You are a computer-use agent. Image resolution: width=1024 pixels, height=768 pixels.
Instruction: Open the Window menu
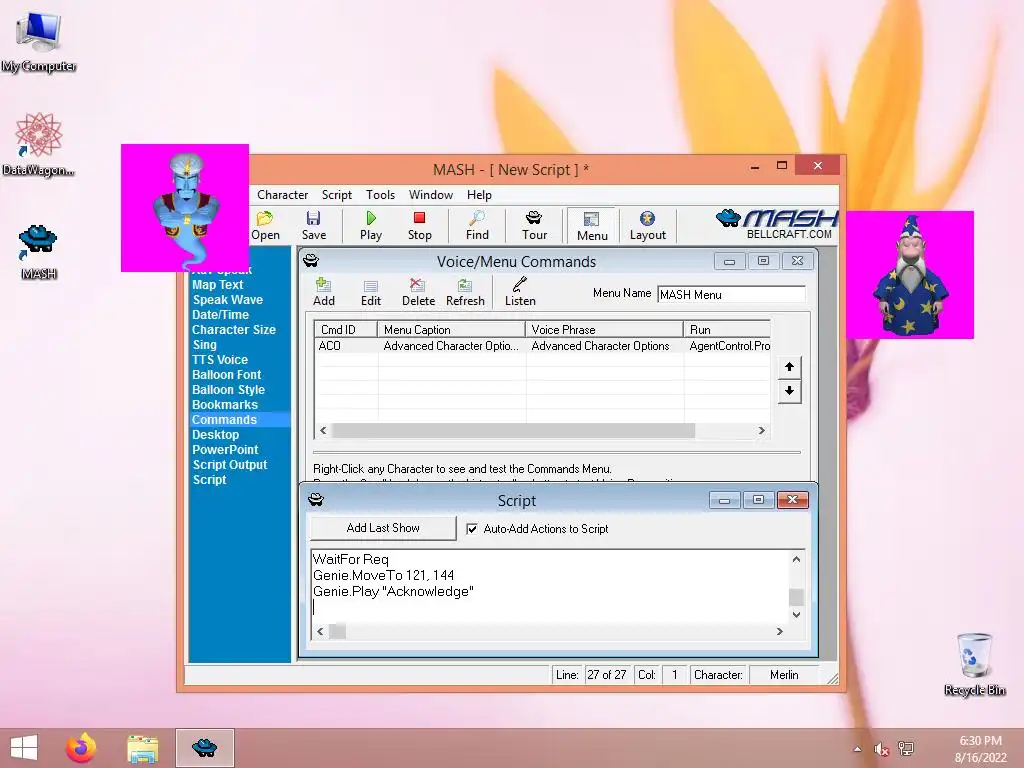(x=430, y=195)
